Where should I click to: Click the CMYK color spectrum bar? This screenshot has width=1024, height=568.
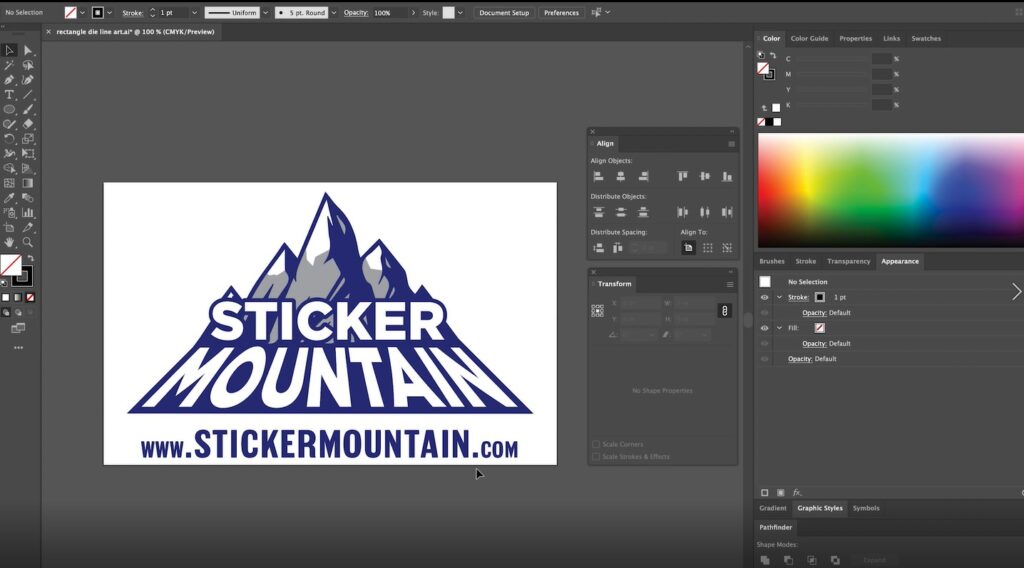pyautogui.click(x=891, y=190)
